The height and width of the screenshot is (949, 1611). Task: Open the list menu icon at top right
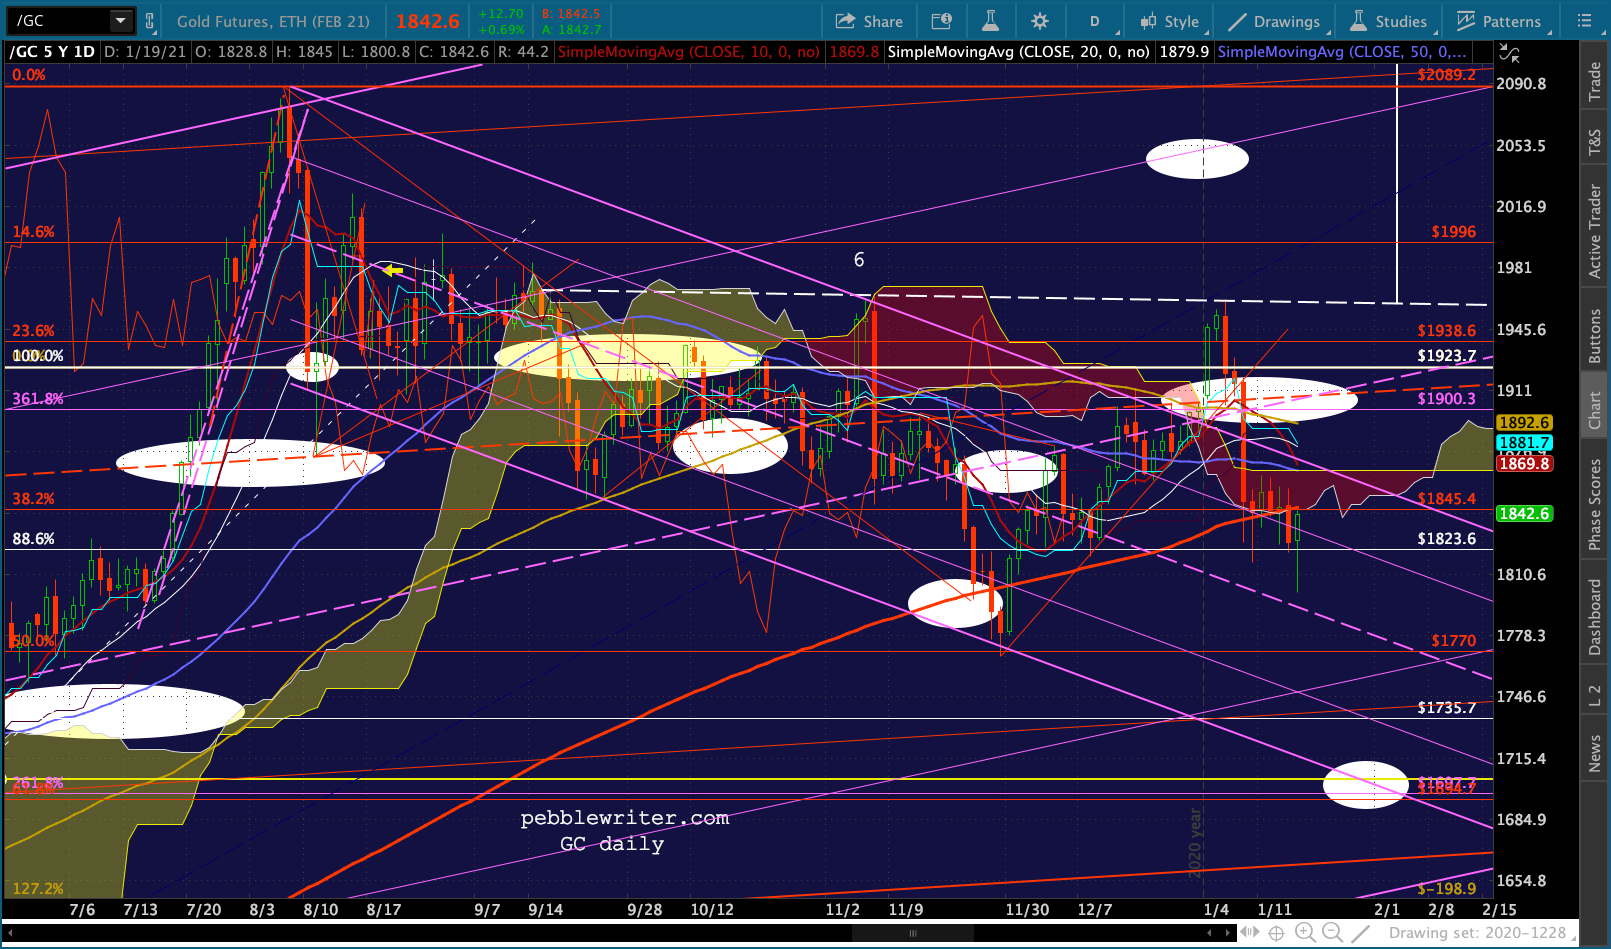click(1584, 21)
